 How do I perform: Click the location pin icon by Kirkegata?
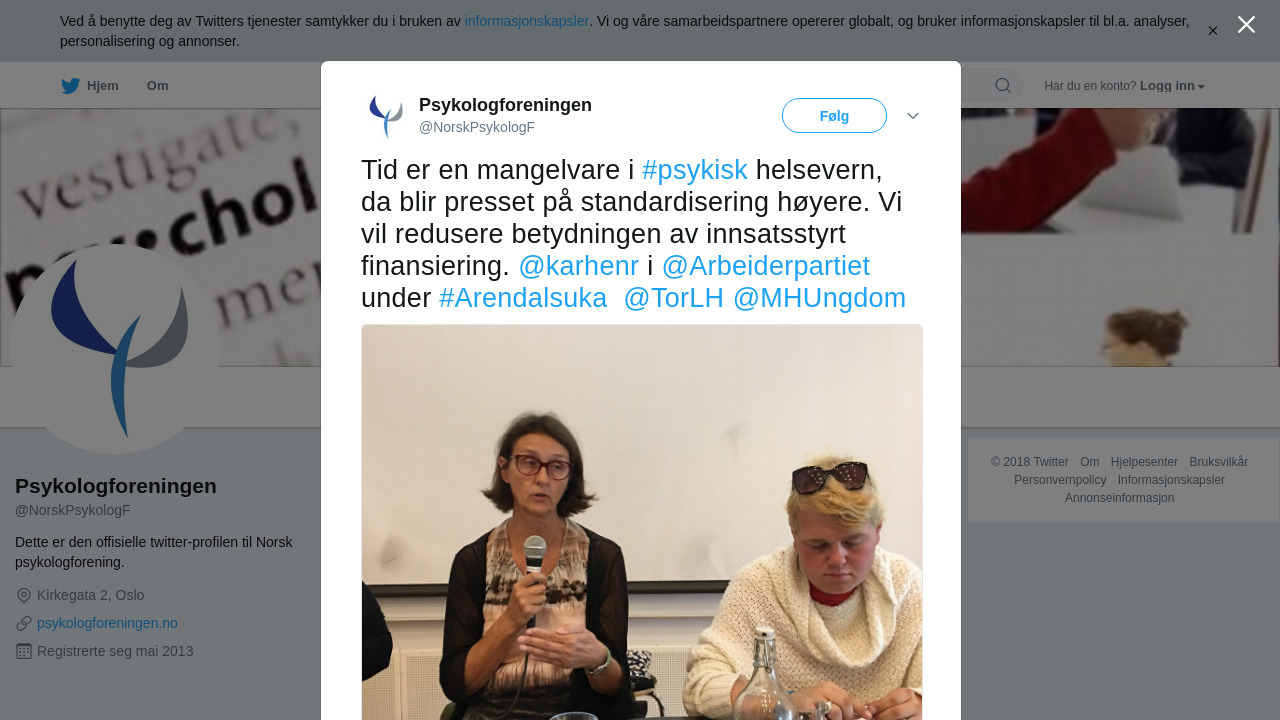(24, 595)
